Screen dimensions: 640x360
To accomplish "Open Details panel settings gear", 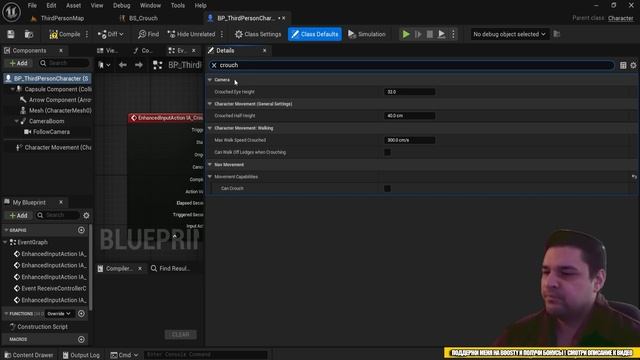I will 633,65.
